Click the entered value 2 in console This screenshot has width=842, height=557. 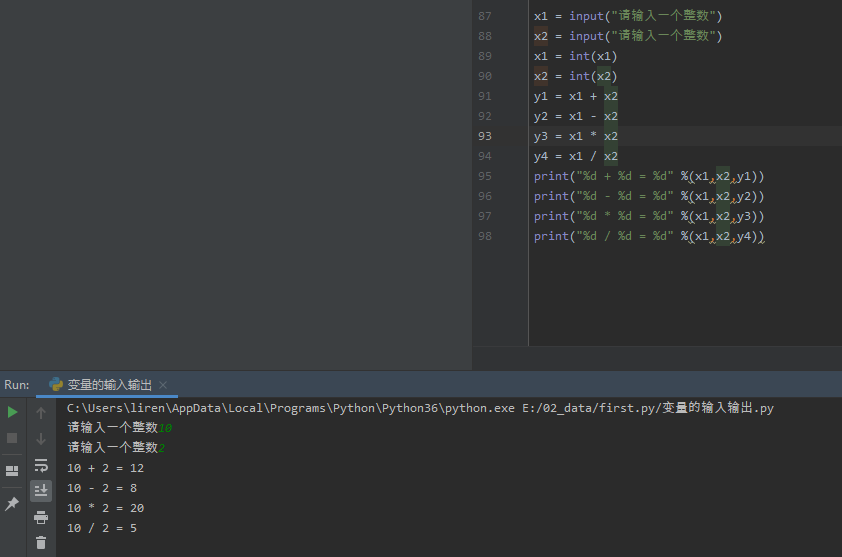(x=162, y=448)
